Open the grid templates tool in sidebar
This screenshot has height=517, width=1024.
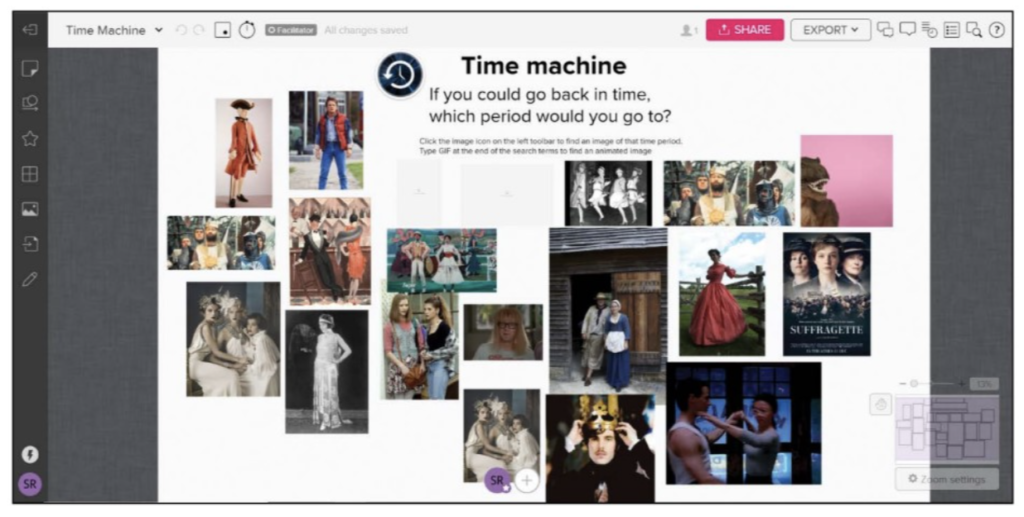click(30, 174)
